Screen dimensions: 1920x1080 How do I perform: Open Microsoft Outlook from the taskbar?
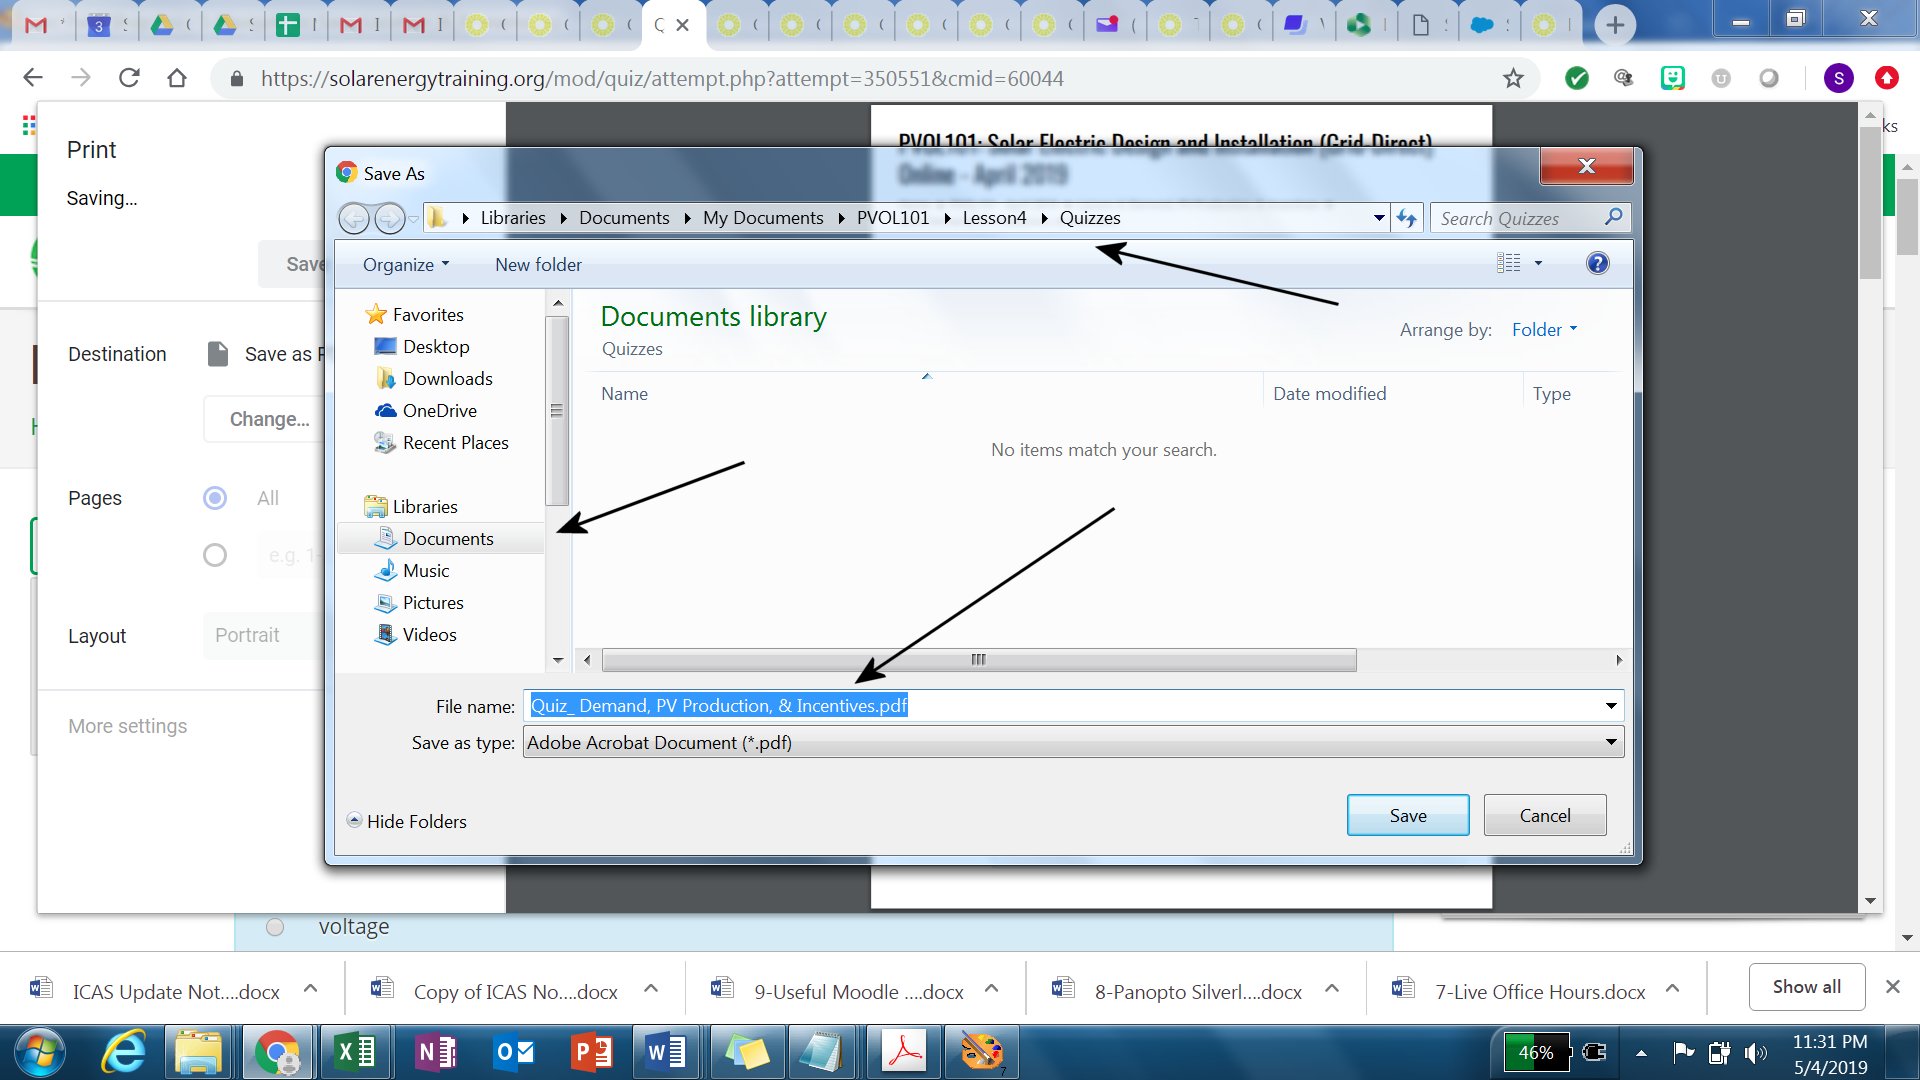tap(513, 1052)
